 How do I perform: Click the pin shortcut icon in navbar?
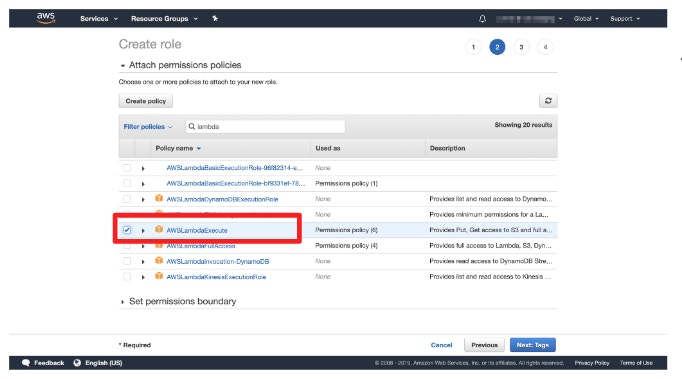click(x=215, y=18)
